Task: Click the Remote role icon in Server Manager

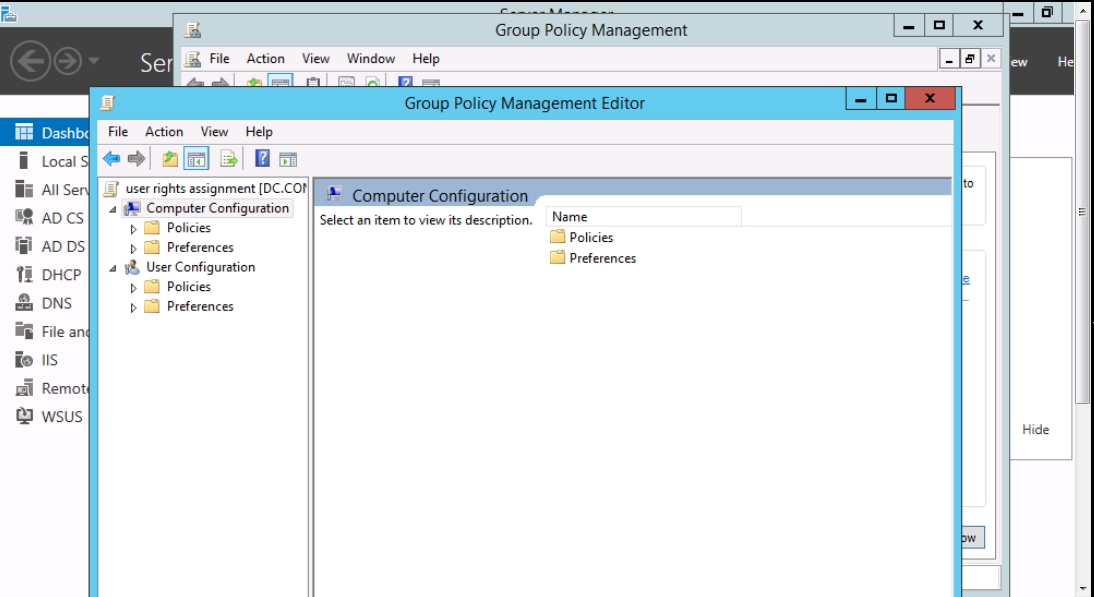Action: click(x=24, y=388)
